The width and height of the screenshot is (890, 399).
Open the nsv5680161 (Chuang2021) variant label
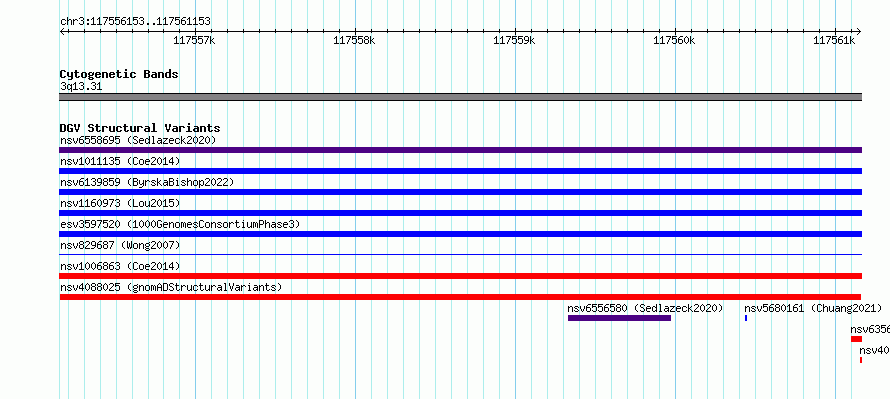tap(813, 308)
